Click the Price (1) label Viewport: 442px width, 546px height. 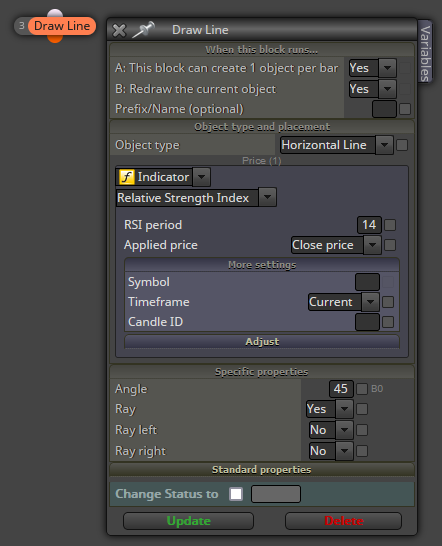pos(262,161)
